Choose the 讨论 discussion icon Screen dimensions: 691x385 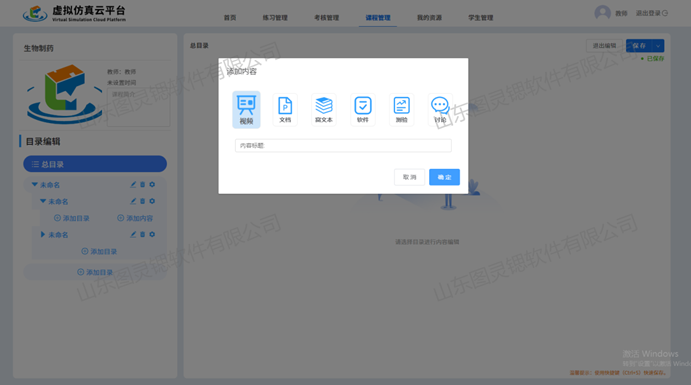(x=440, y=110)
